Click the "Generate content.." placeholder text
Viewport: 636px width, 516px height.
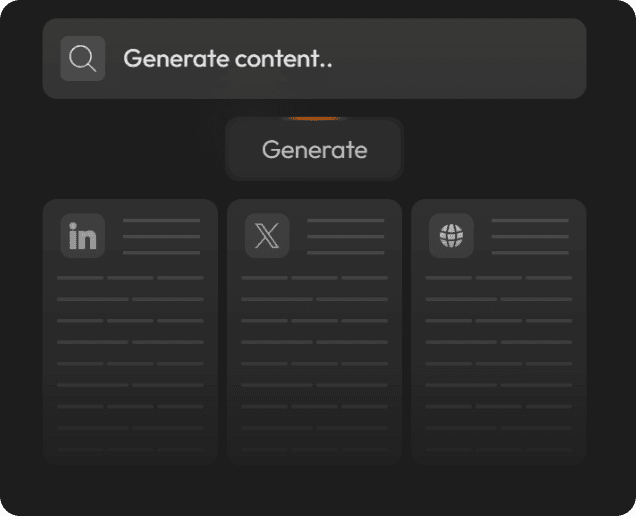[x=227, y=59]
